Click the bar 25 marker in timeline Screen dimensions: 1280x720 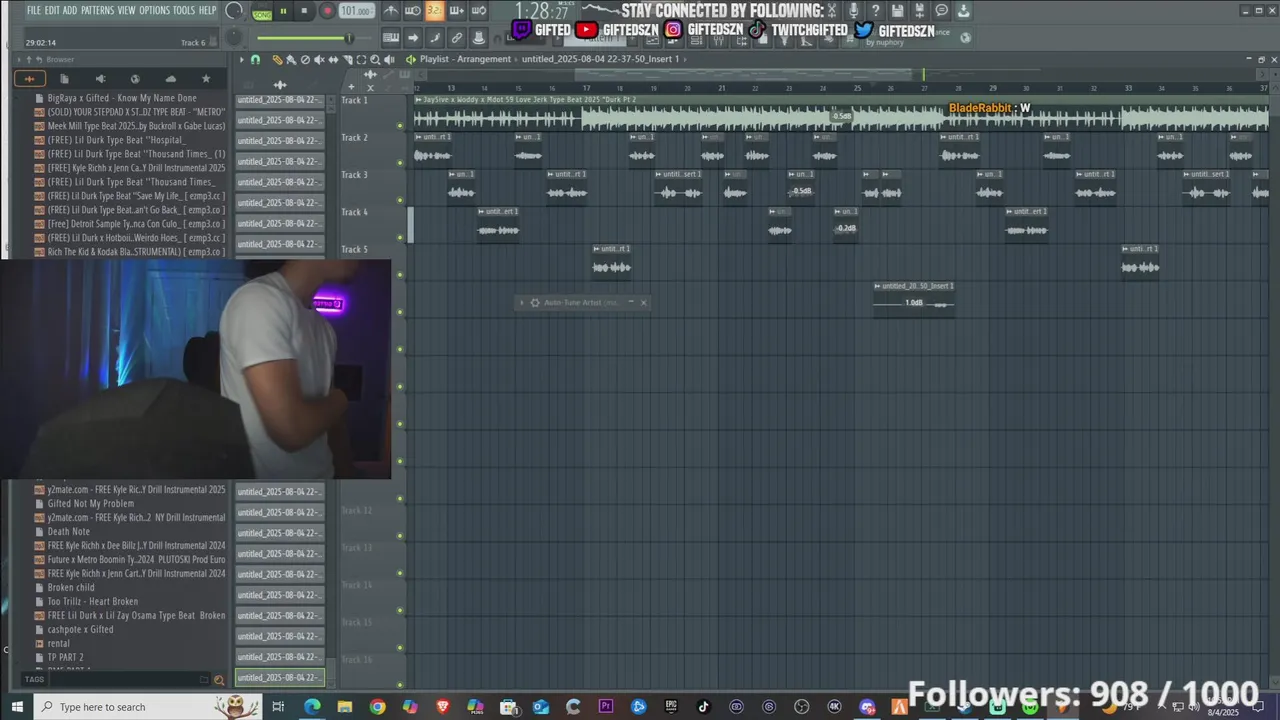pyautogui.click(x=857, y=88)
